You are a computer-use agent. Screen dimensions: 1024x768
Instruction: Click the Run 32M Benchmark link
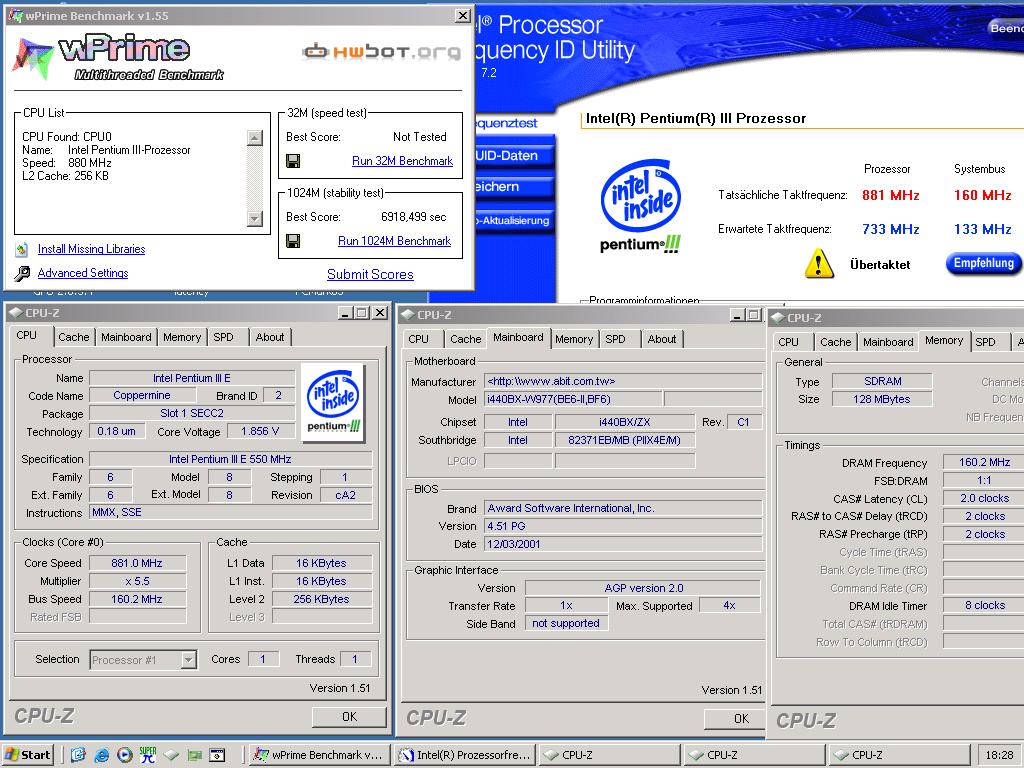click(402, 161)
